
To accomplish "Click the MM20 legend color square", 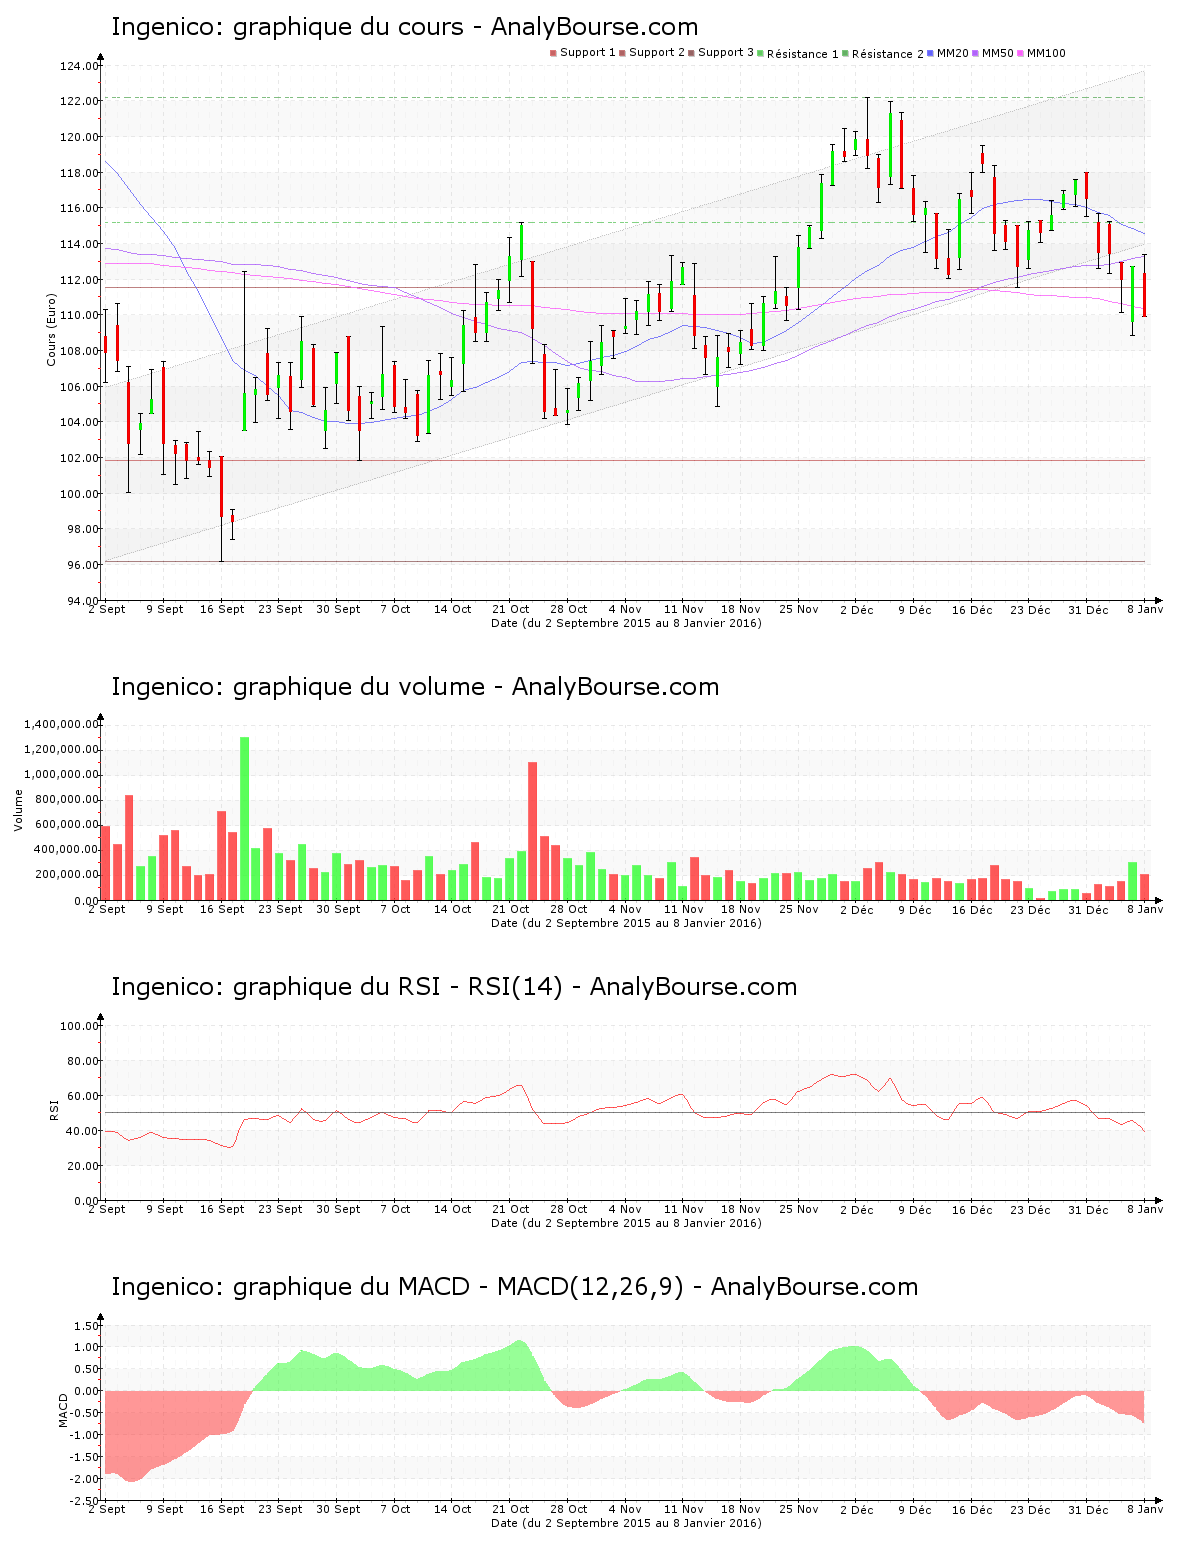I will coord(931,53).
